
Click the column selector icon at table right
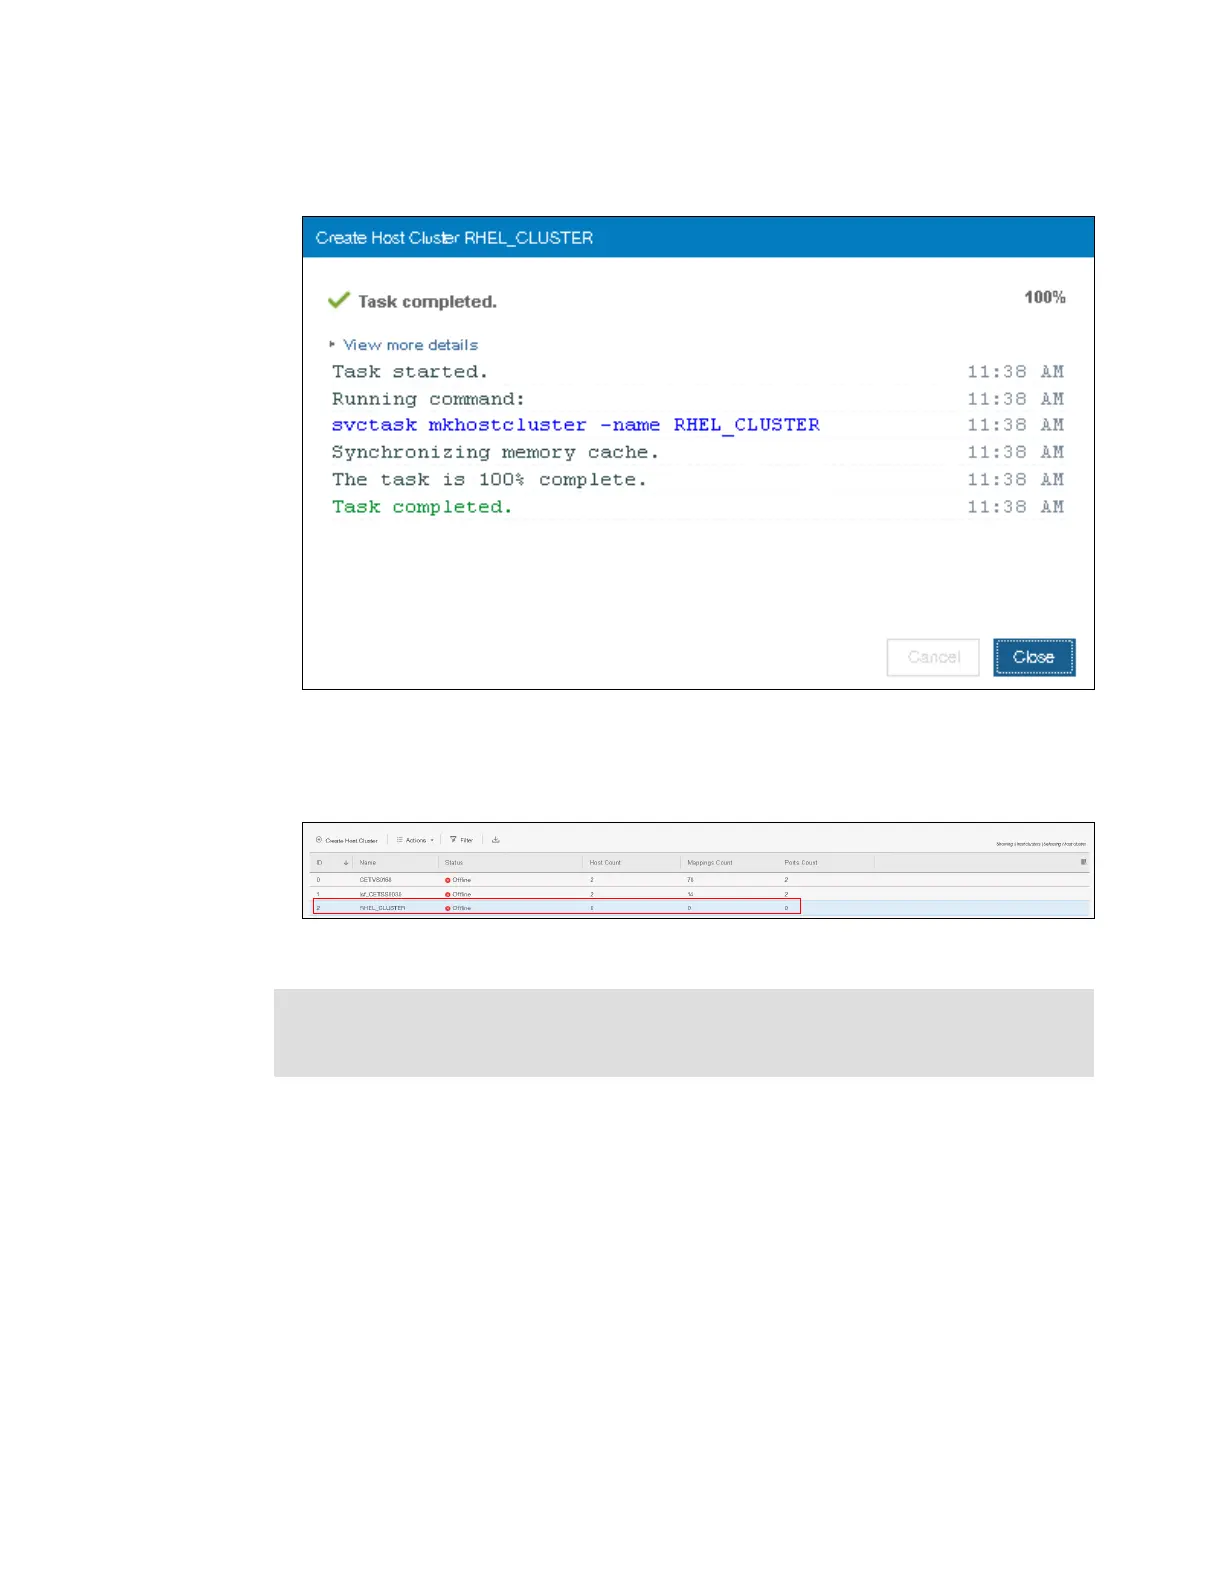1083,862
